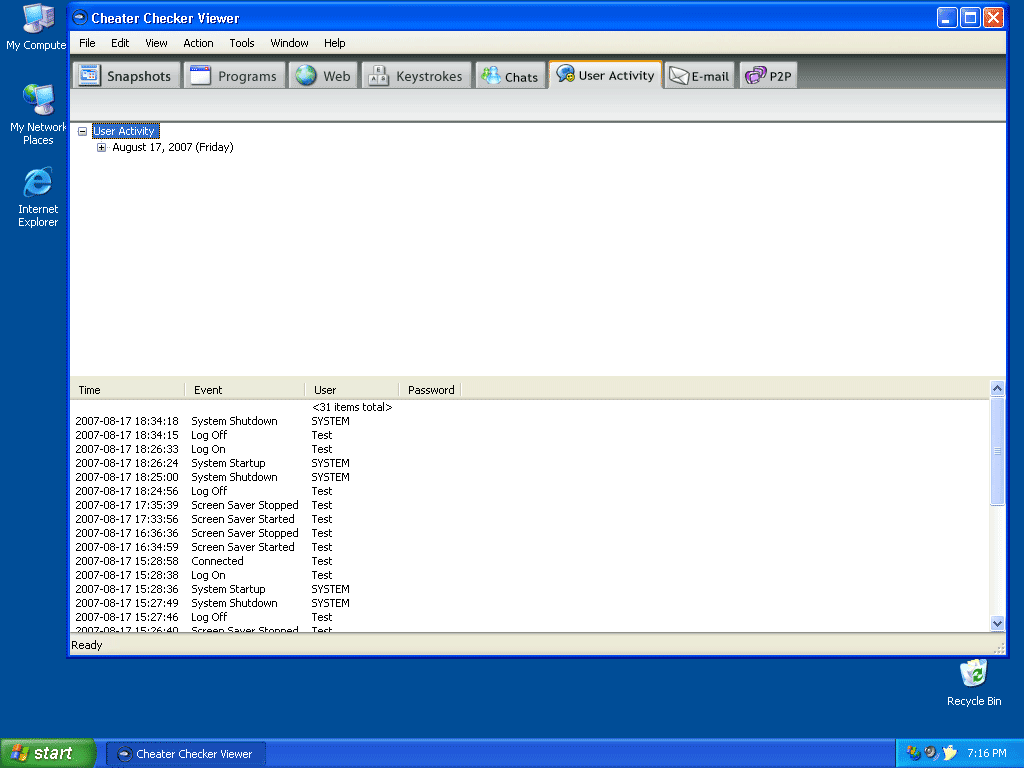This screenshot has width=1024, height=768.
Task: Click the Keystrokes keyboard icon
Action: [x=379, y=76]
